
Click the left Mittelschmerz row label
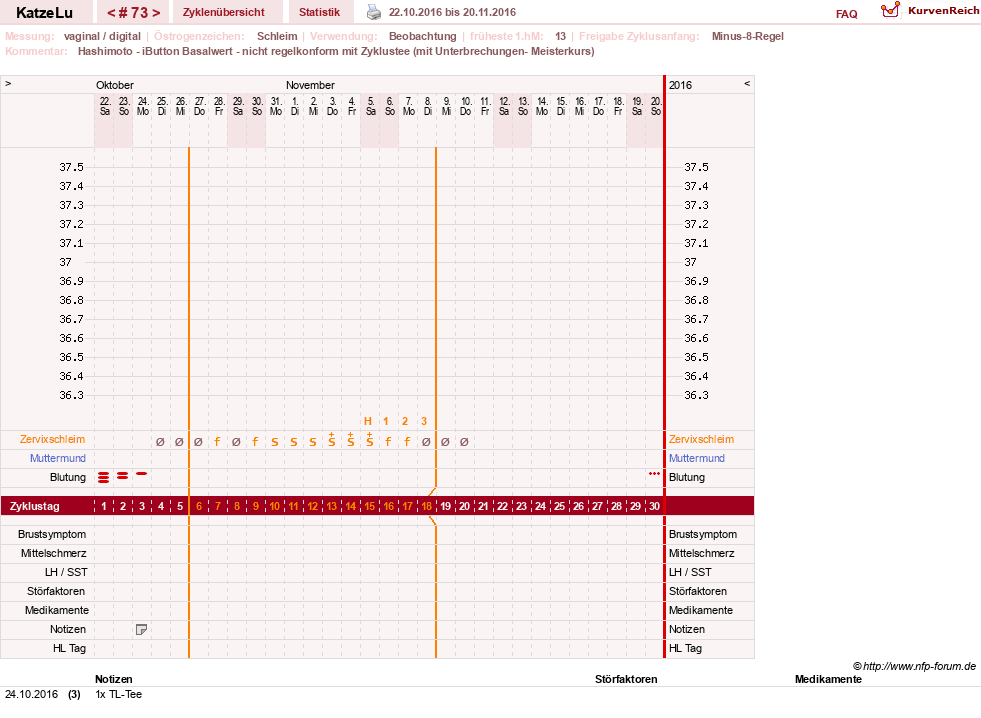click(53, 554)
